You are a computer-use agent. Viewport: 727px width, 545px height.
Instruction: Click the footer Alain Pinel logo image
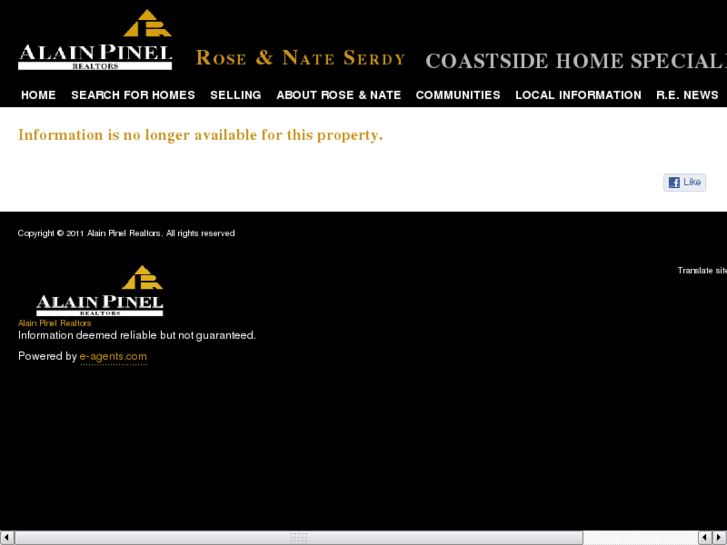pyautogui.click(x=100, y=291)
